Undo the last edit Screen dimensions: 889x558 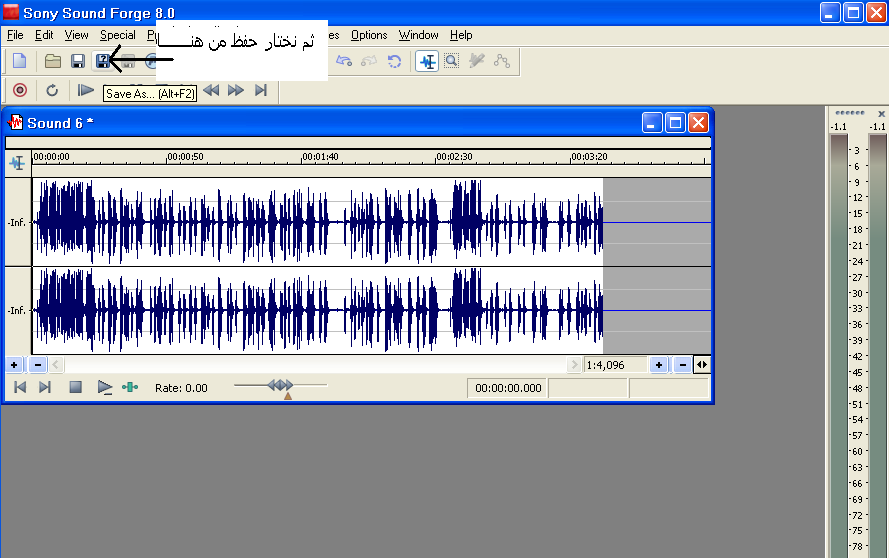(x=344, y=61)
